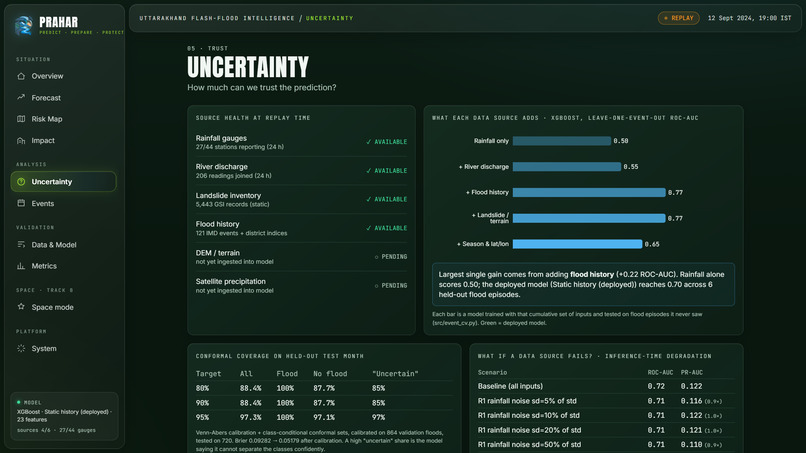The image size is (806, 453).
Task: Click the System spinner icon
Action: pos(21,348)
